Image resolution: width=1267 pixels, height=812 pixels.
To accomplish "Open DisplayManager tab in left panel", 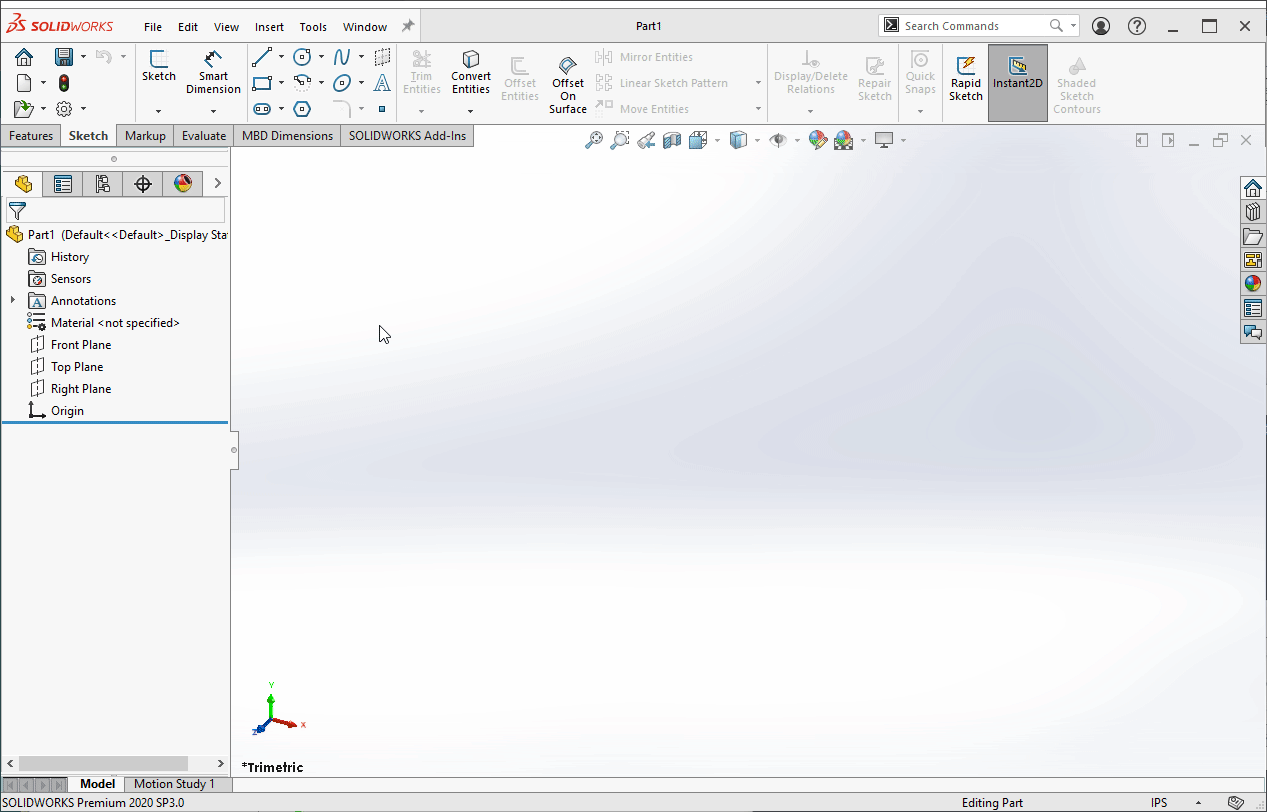I will click(183, 184).
